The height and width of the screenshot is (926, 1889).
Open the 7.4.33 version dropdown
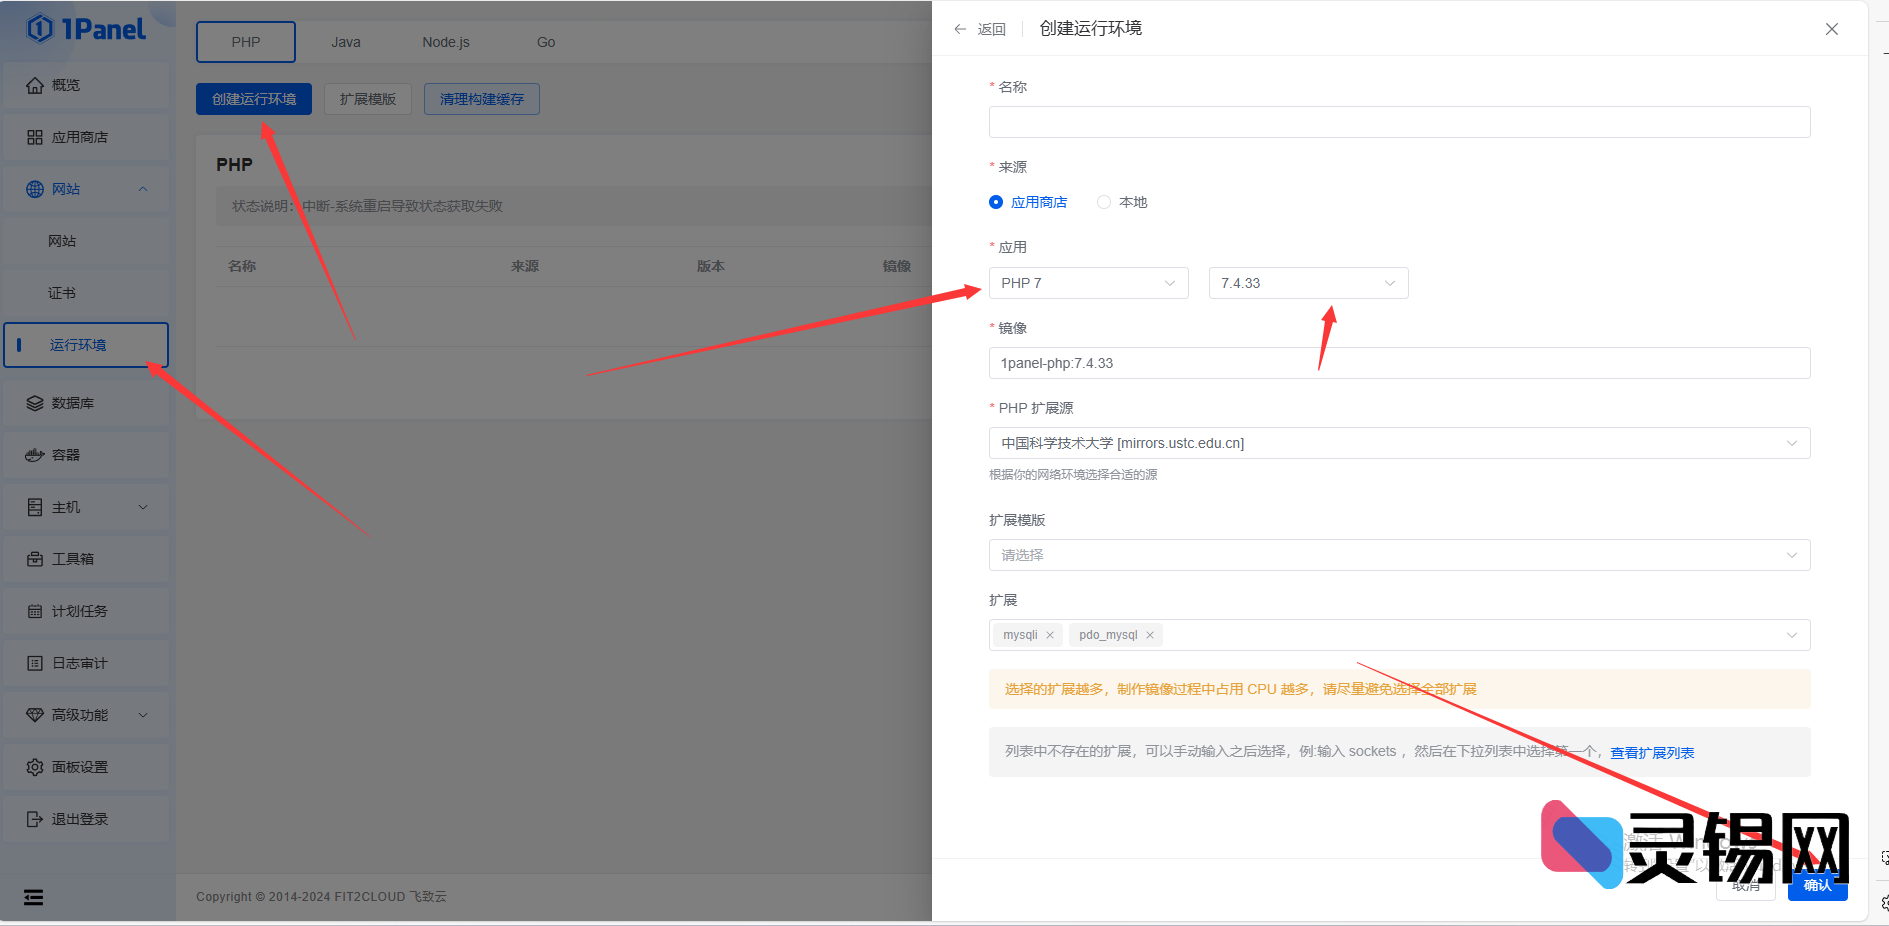click(x=1308, y=283)
